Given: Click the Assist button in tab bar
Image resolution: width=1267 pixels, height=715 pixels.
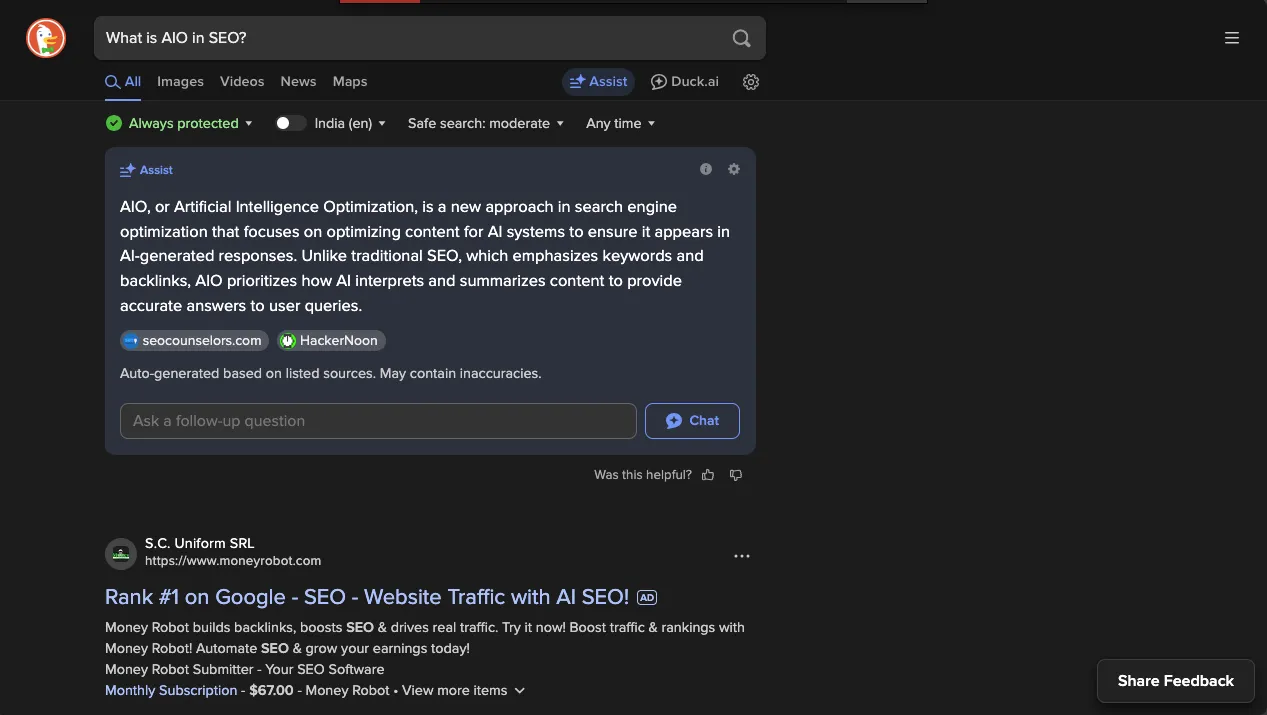Looking at the screenshot, I should point(598,82).
